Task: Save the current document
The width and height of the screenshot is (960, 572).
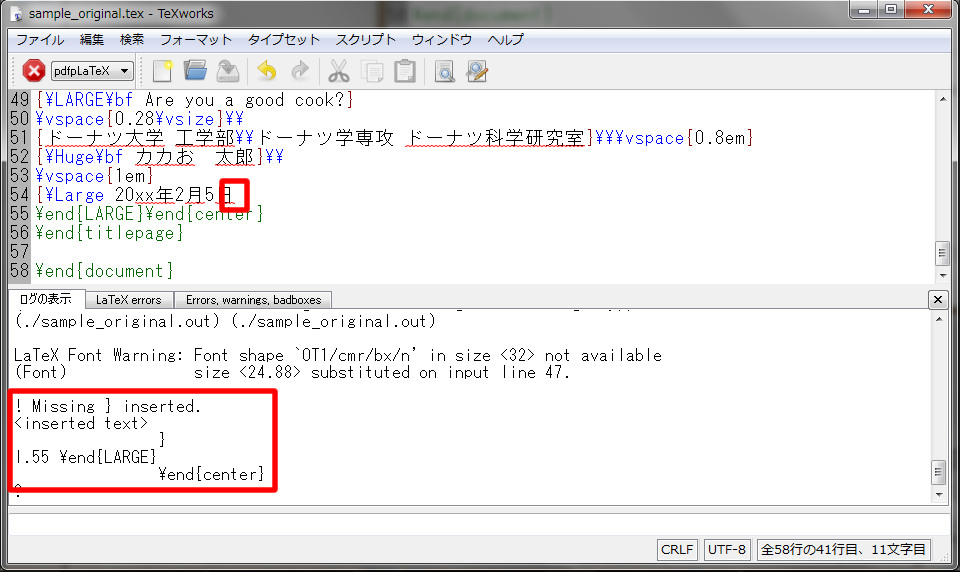Action: pos(228,71)
